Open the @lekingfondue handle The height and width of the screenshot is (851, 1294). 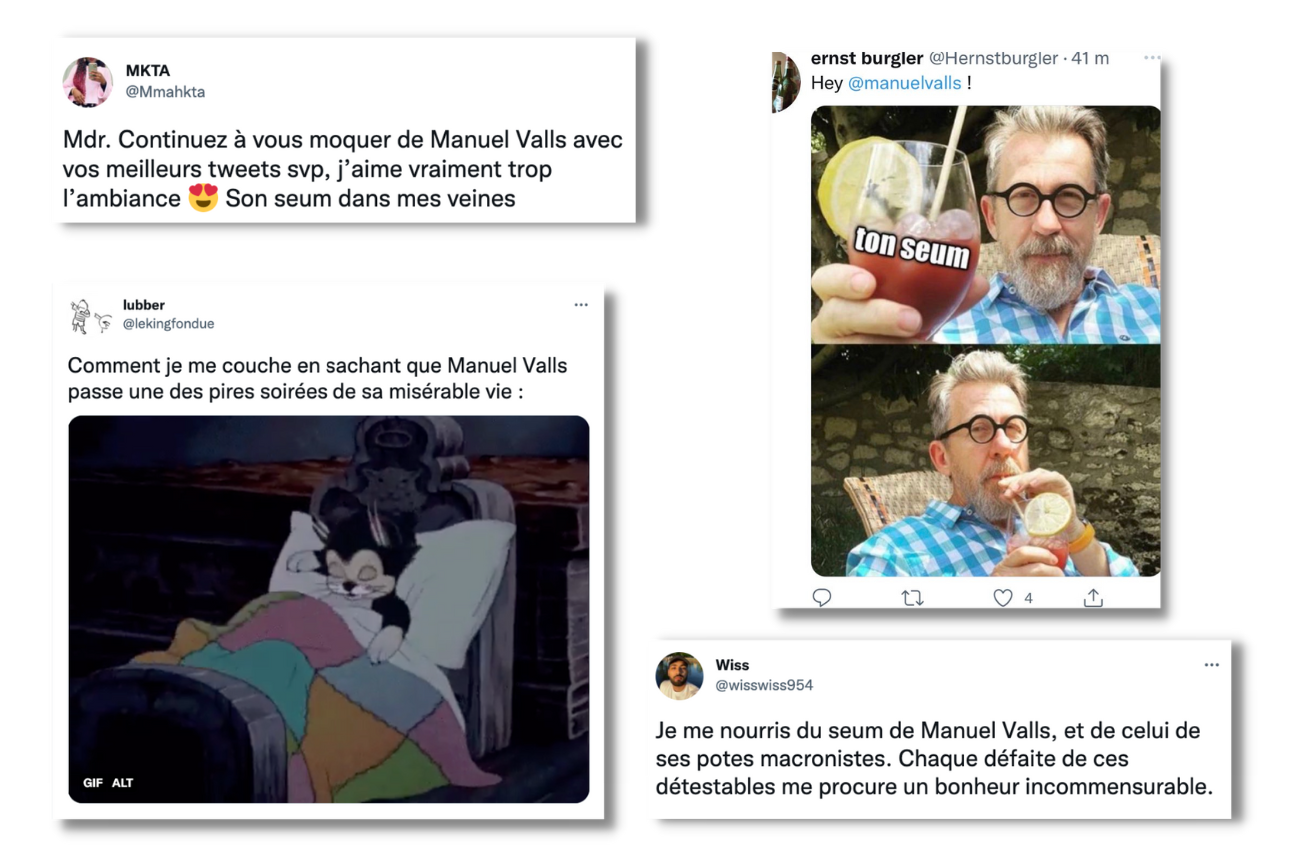[168, 323]
